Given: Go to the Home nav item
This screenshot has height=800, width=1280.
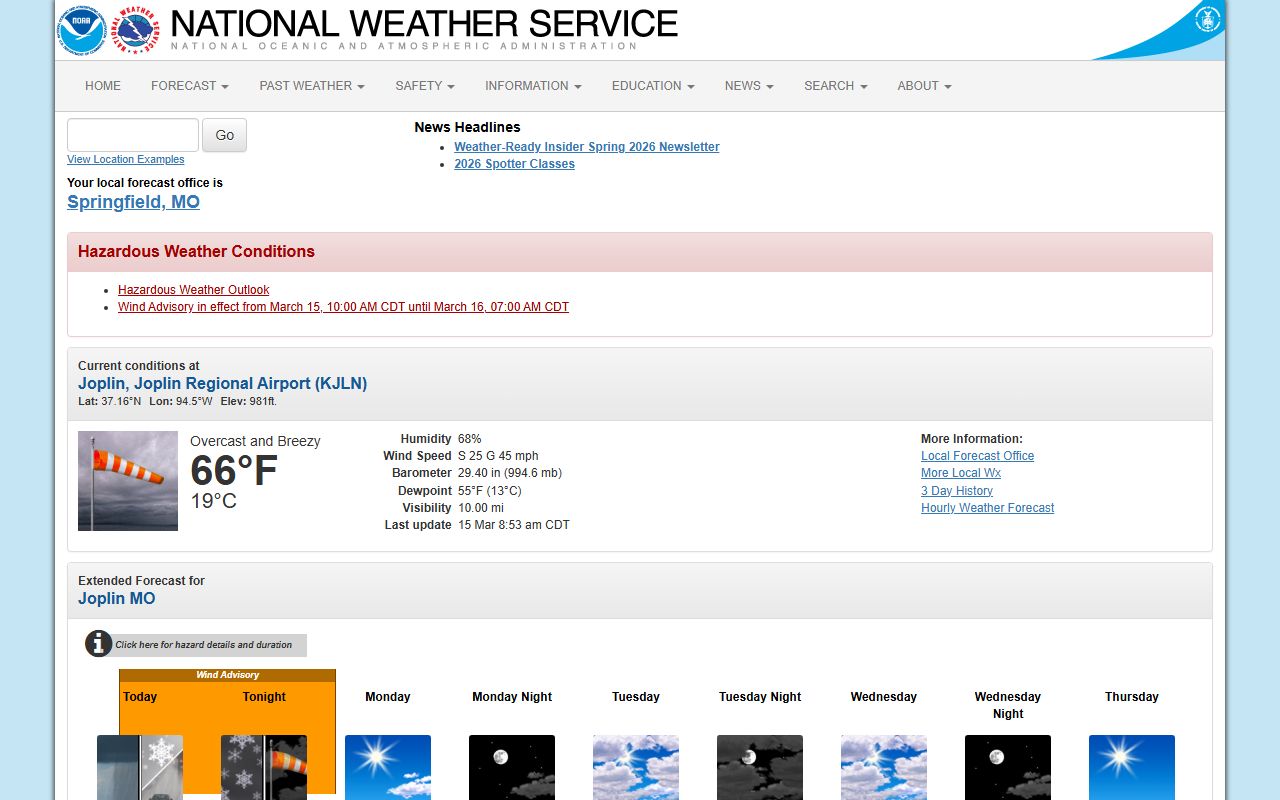Looking at the screenshot, I should pos(103,86).
